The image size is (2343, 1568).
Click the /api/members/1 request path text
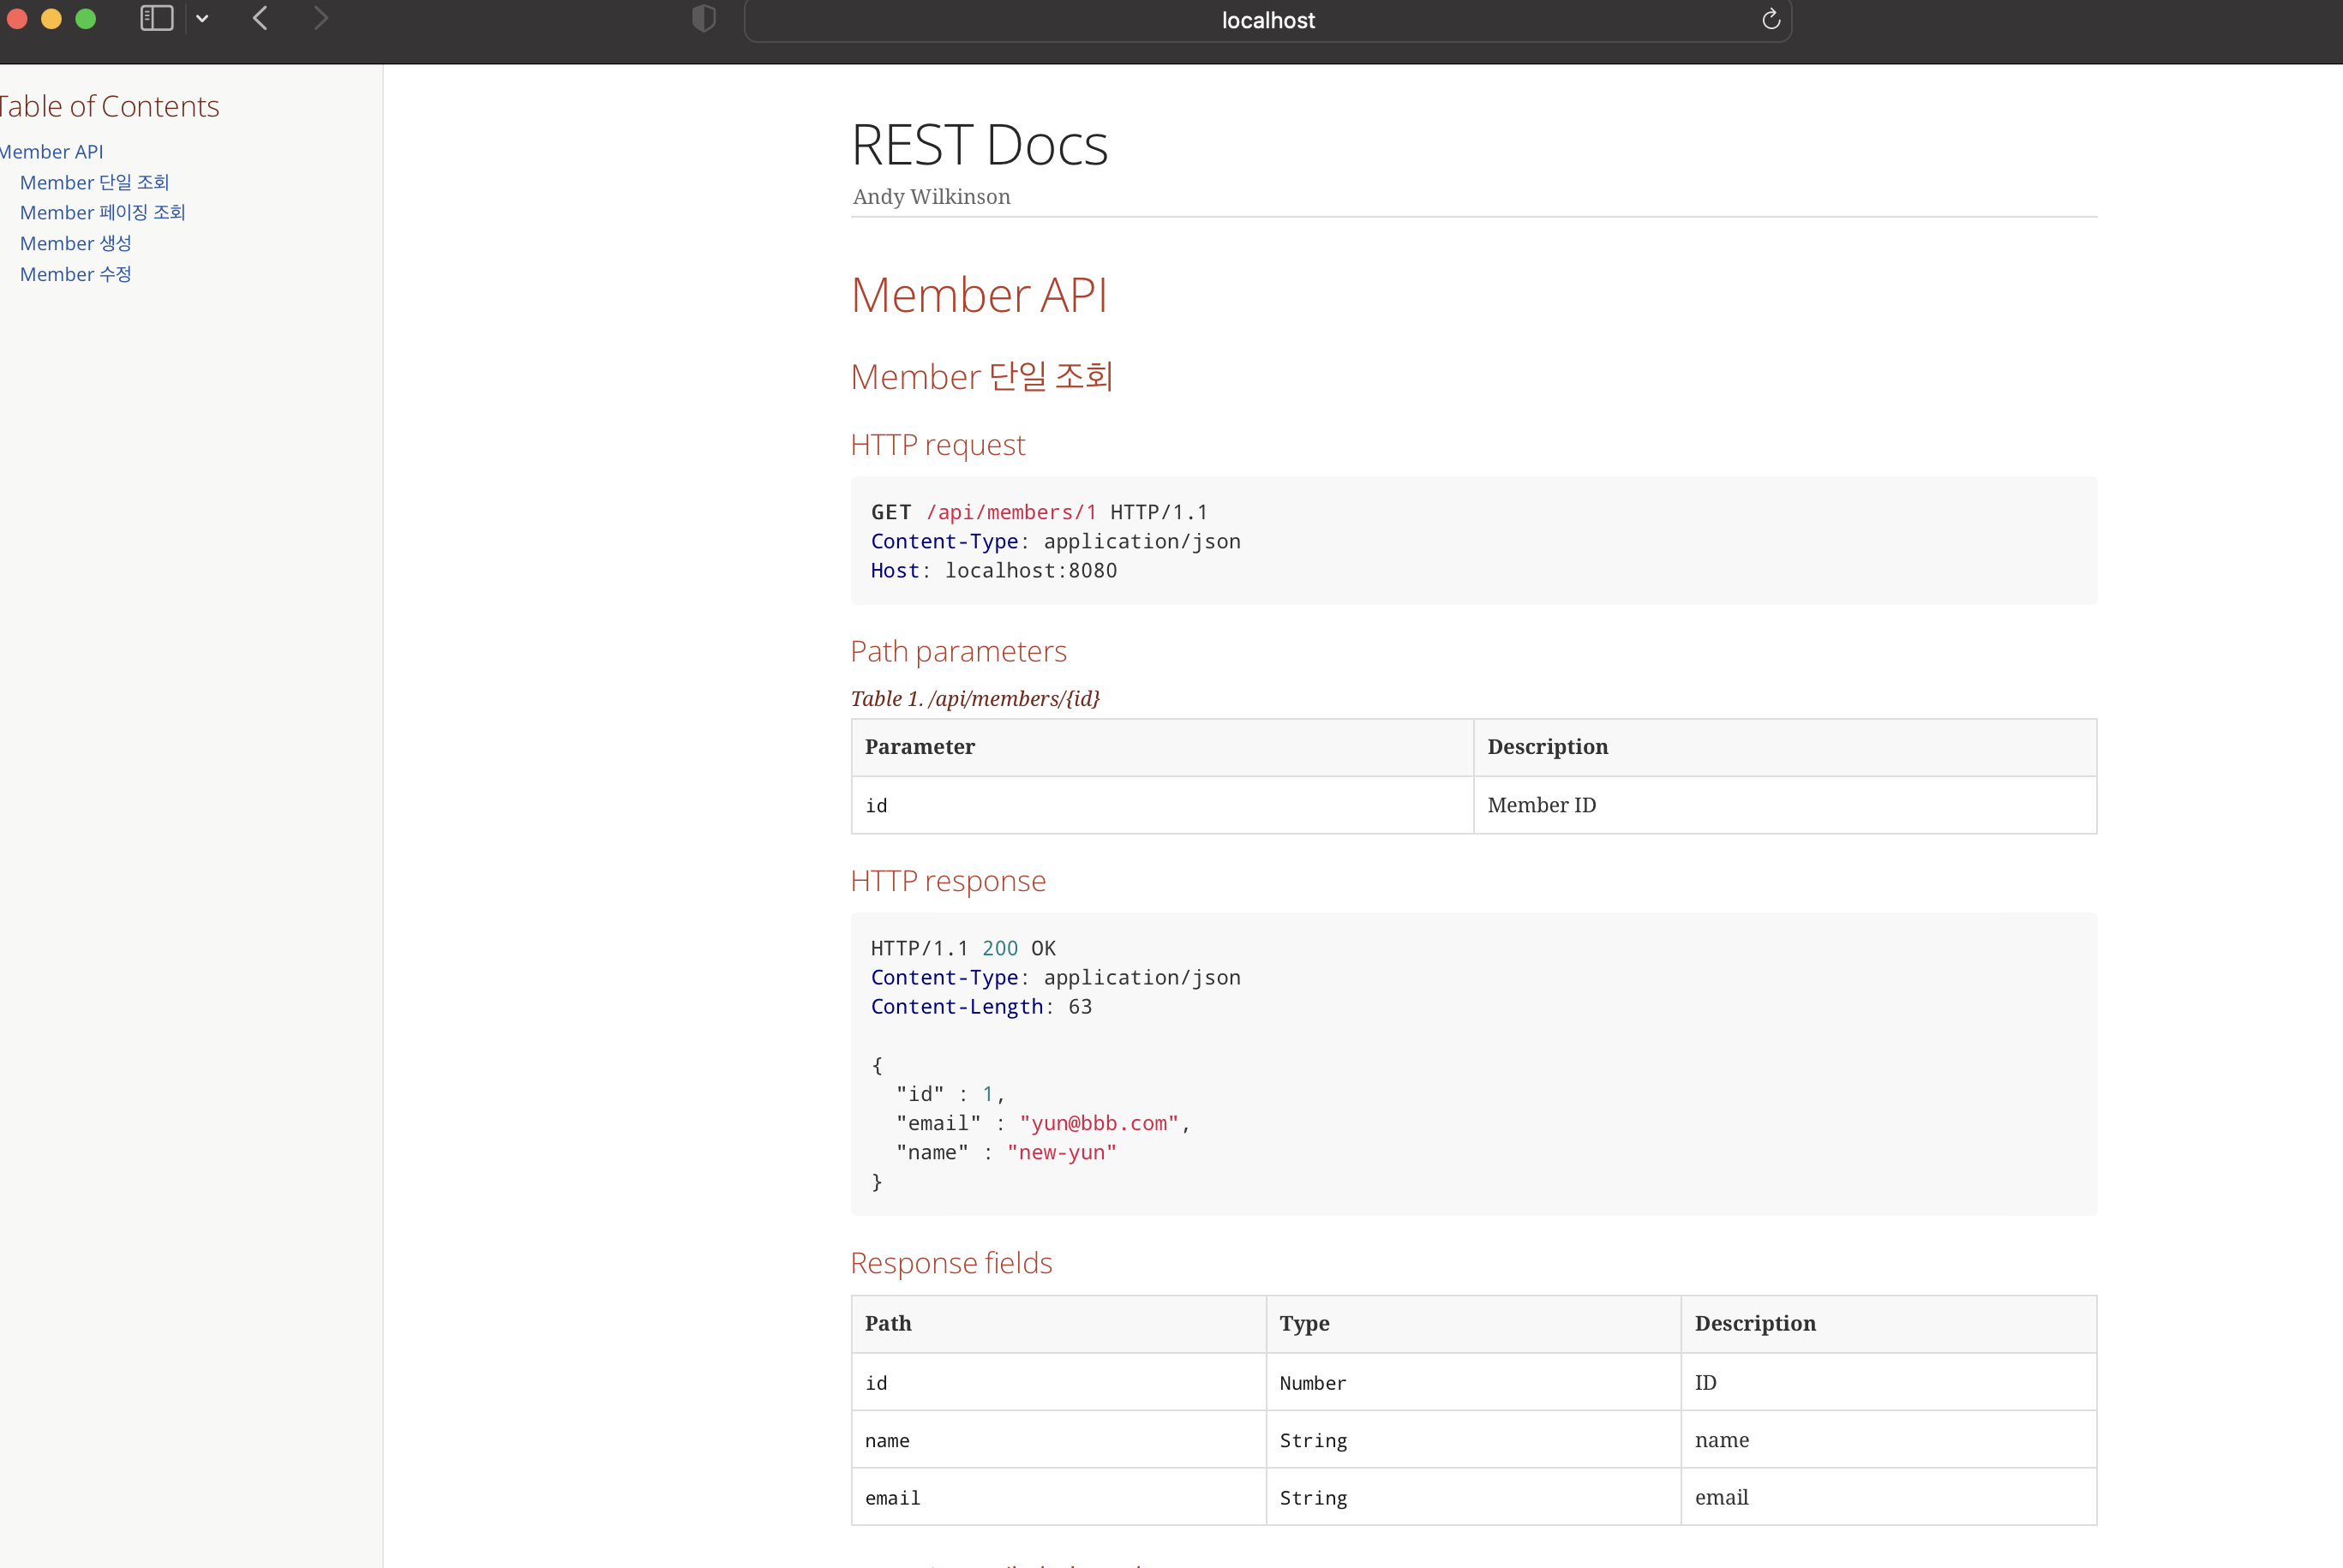pos(1010,512)
